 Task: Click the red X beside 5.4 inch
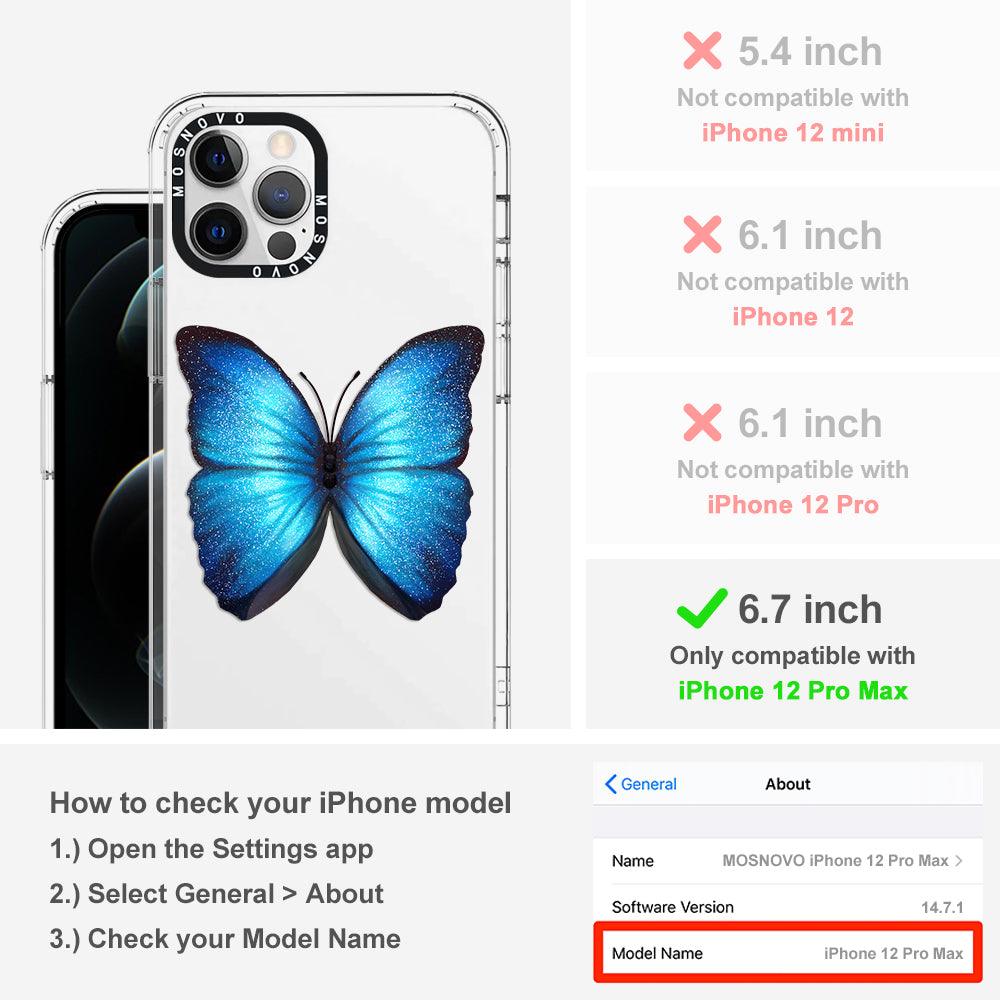pyautogui.click(x=702, y=50)
